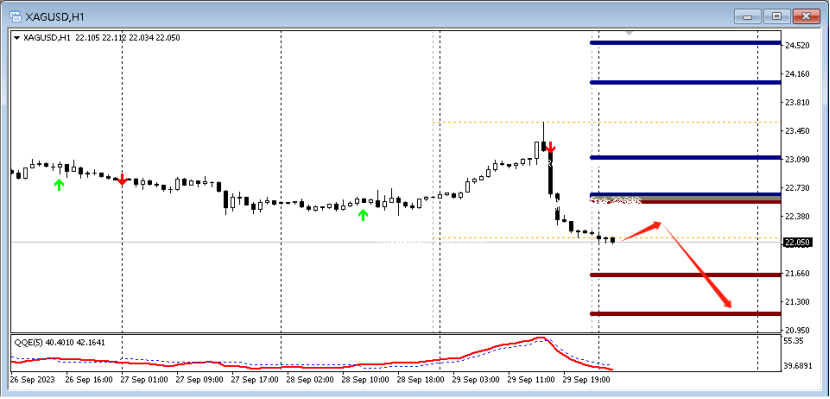Restore the XAGUSD,H1 chart window size

(x=777, y=16)
